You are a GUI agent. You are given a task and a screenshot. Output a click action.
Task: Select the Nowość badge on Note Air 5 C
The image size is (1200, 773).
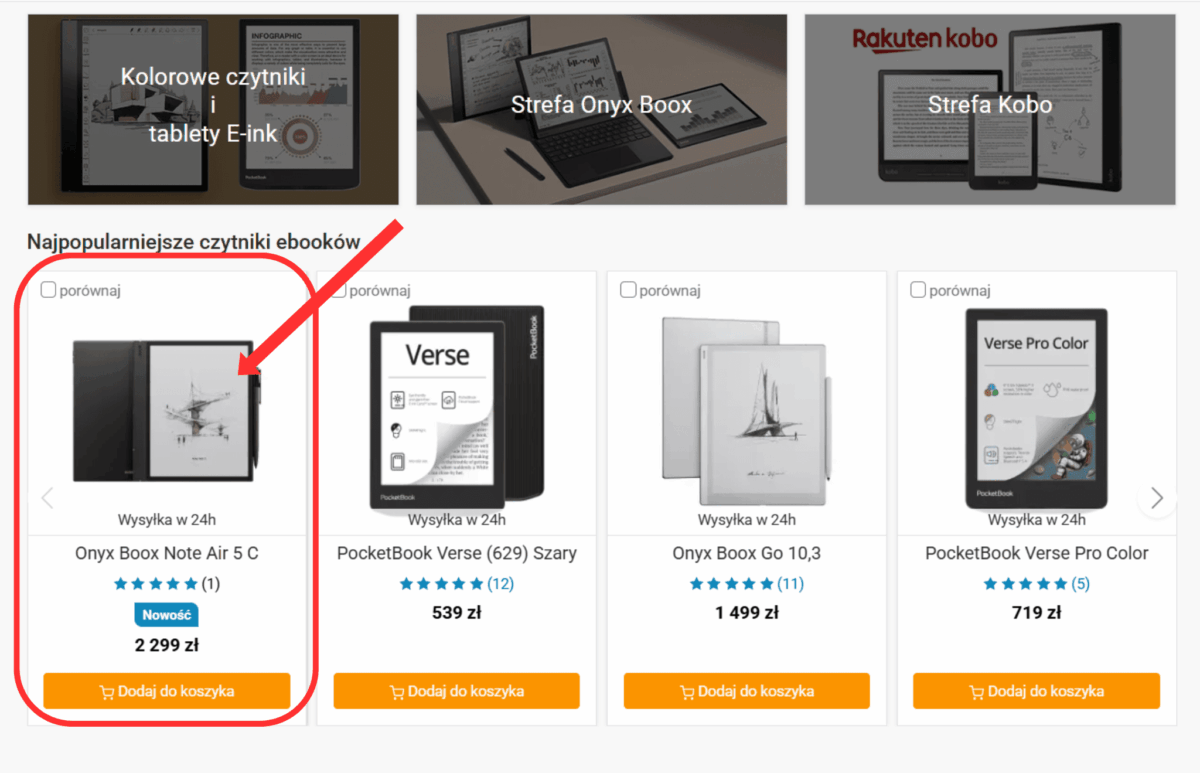pos(167,615)
